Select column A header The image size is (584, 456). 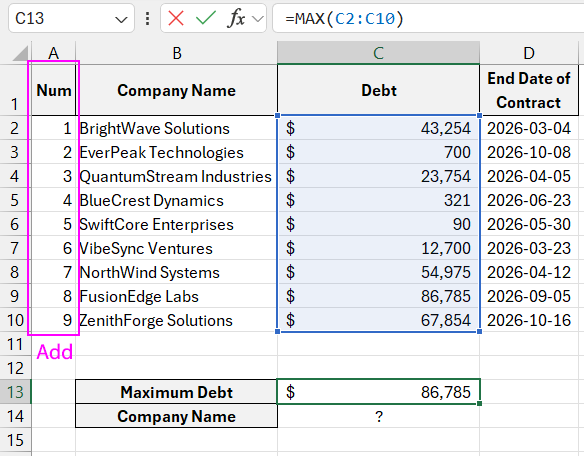pos(54,53)
